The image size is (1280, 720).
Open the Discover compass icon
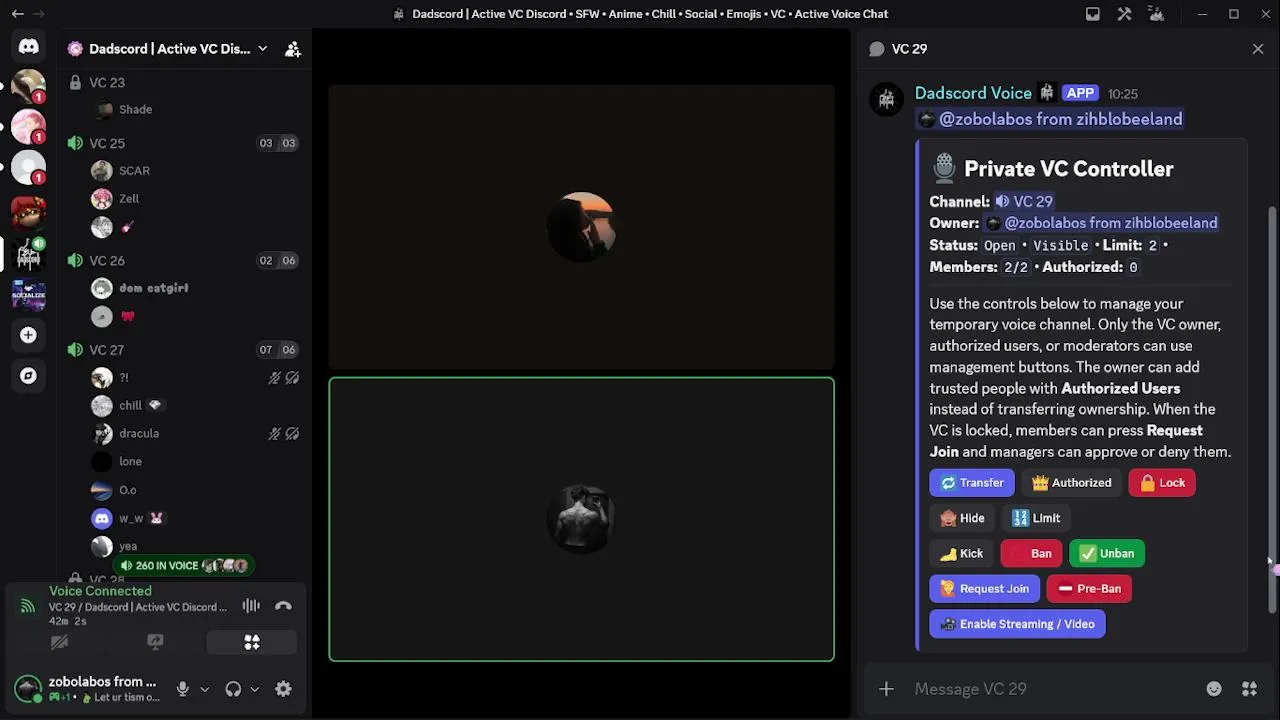click(x=28, y=376)
